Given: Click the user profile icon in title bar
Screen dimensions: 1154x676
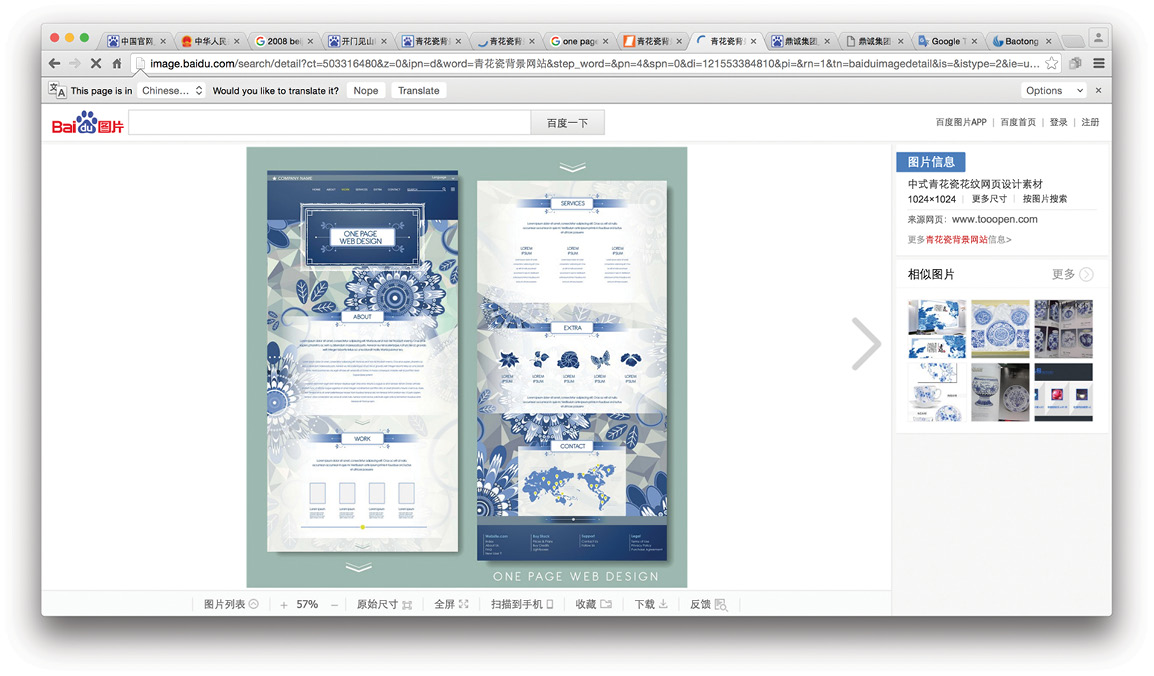Looking at the screenshot, I should point(1098,38).
